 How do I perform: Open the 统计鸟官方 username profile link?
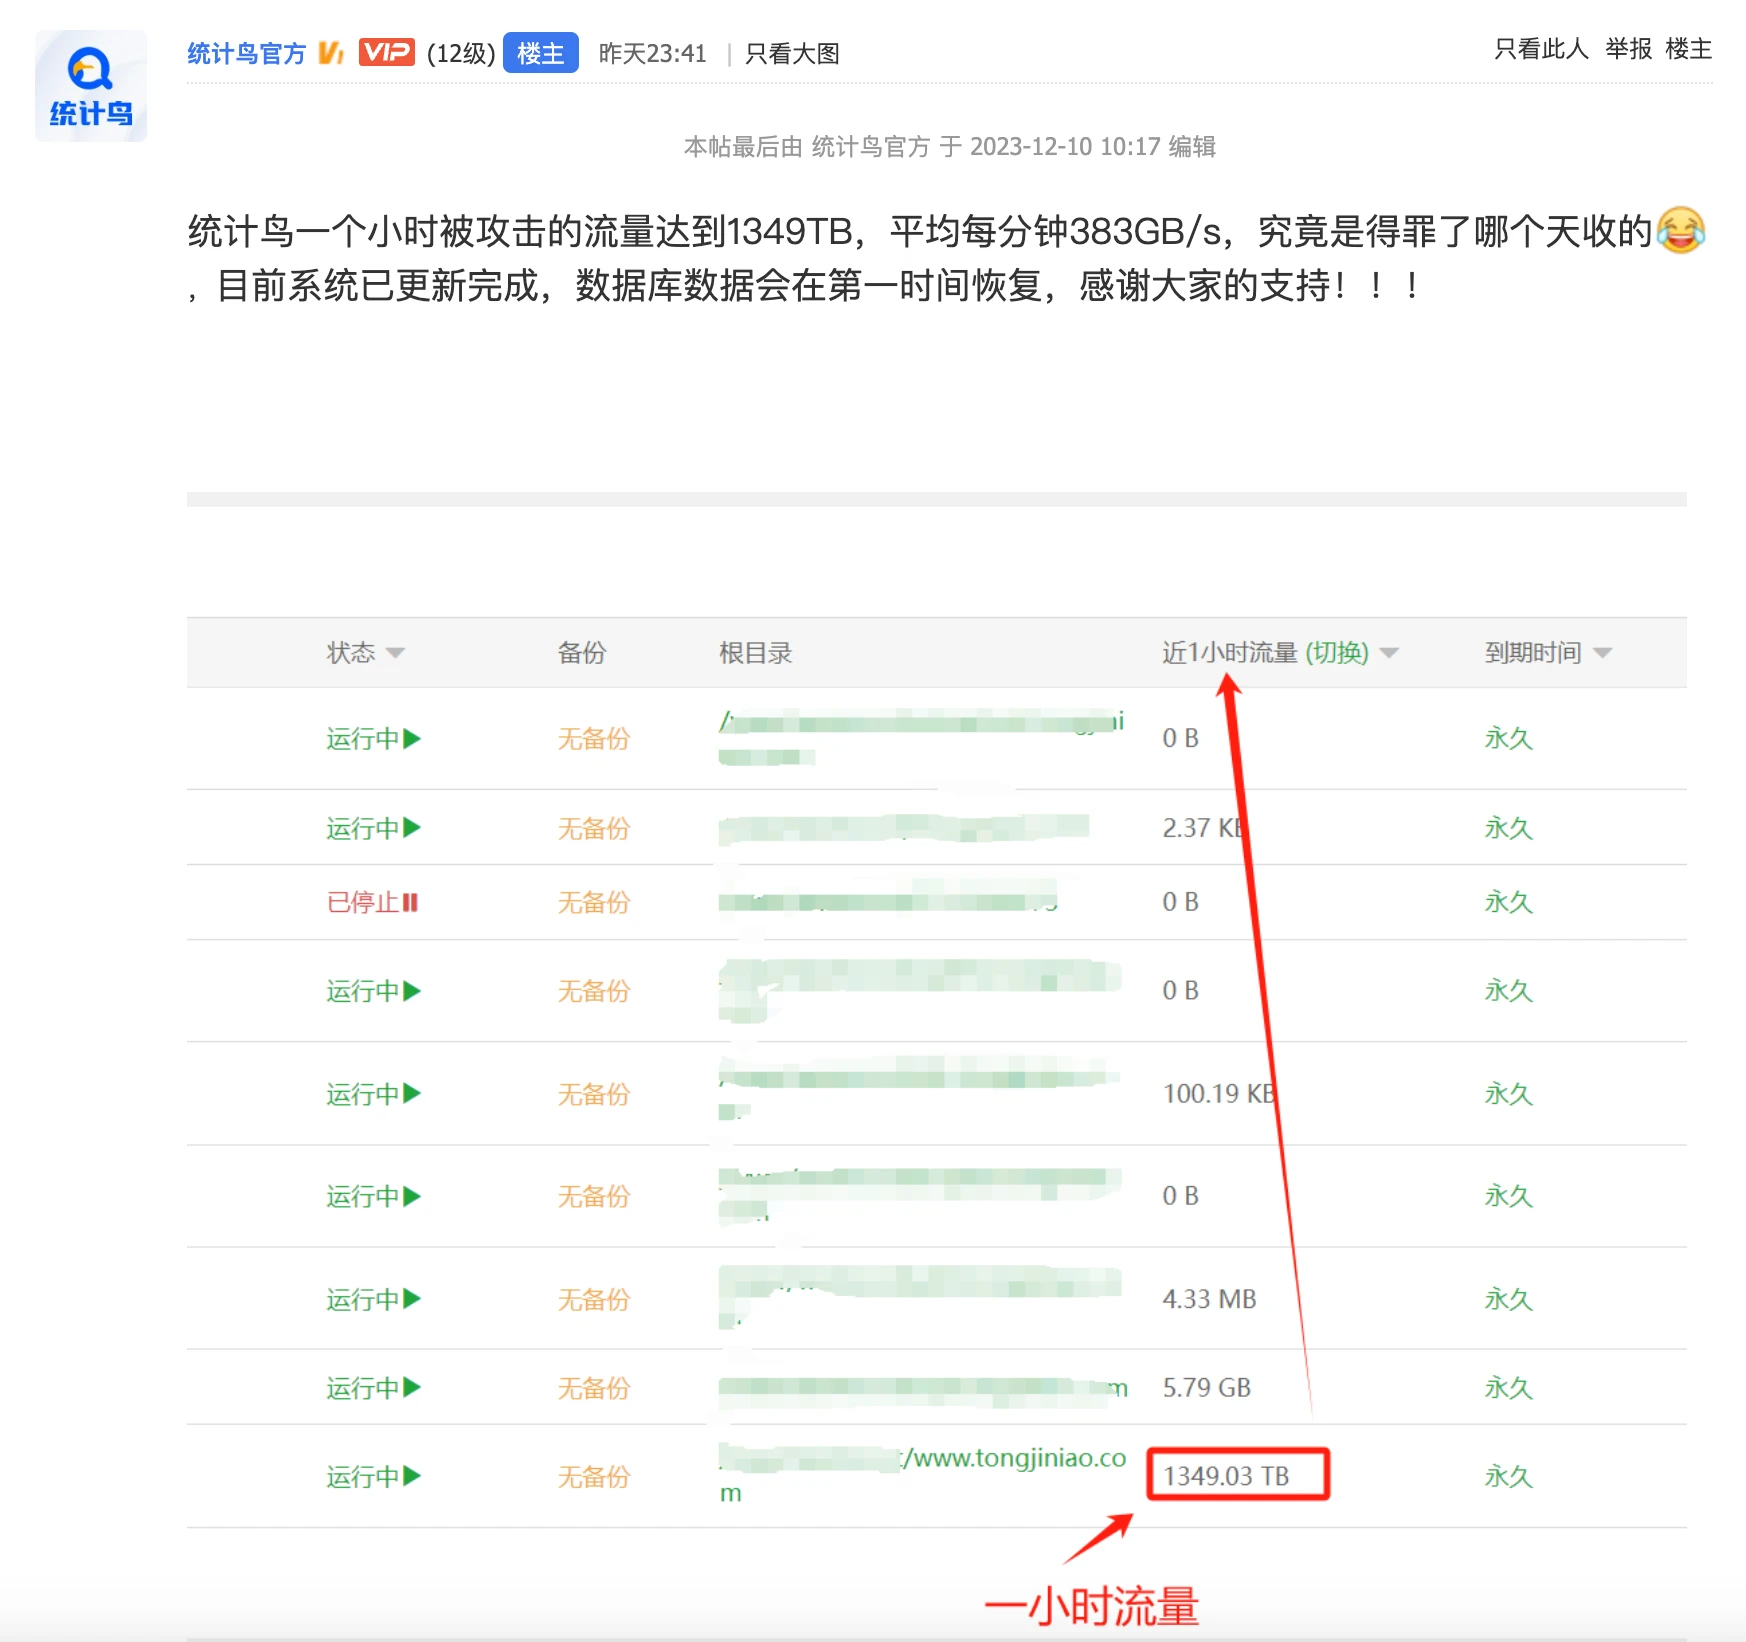pyautogui.click(x=246, y=53)
